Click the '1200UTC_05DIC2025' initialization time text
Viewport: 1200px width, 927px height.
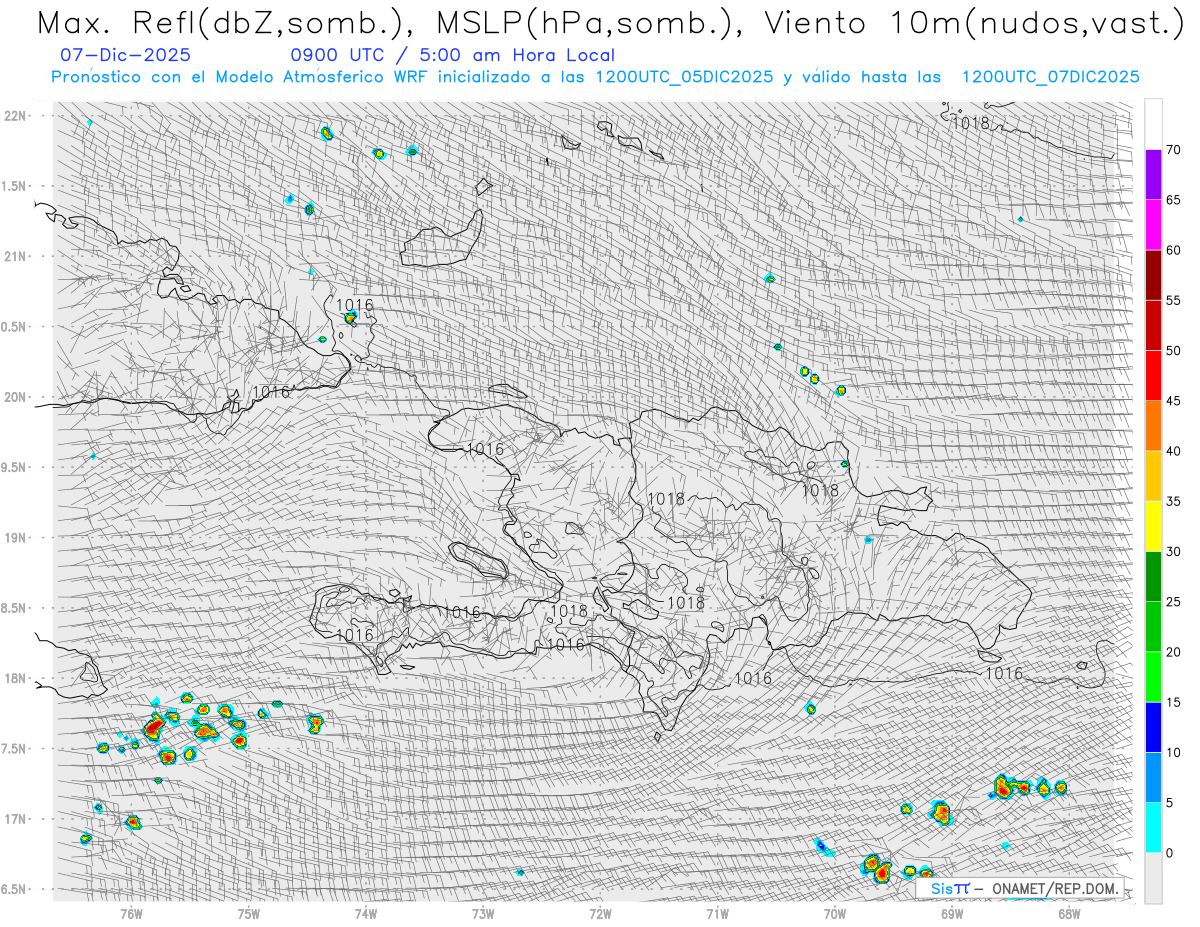pyautogui.click(x=684, y=77)
